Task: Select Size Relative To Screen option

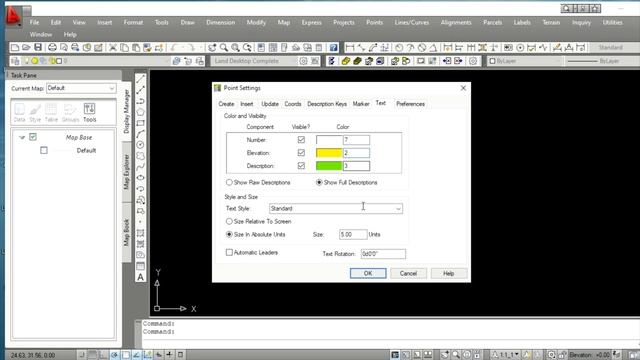Action: pos(229,221)
